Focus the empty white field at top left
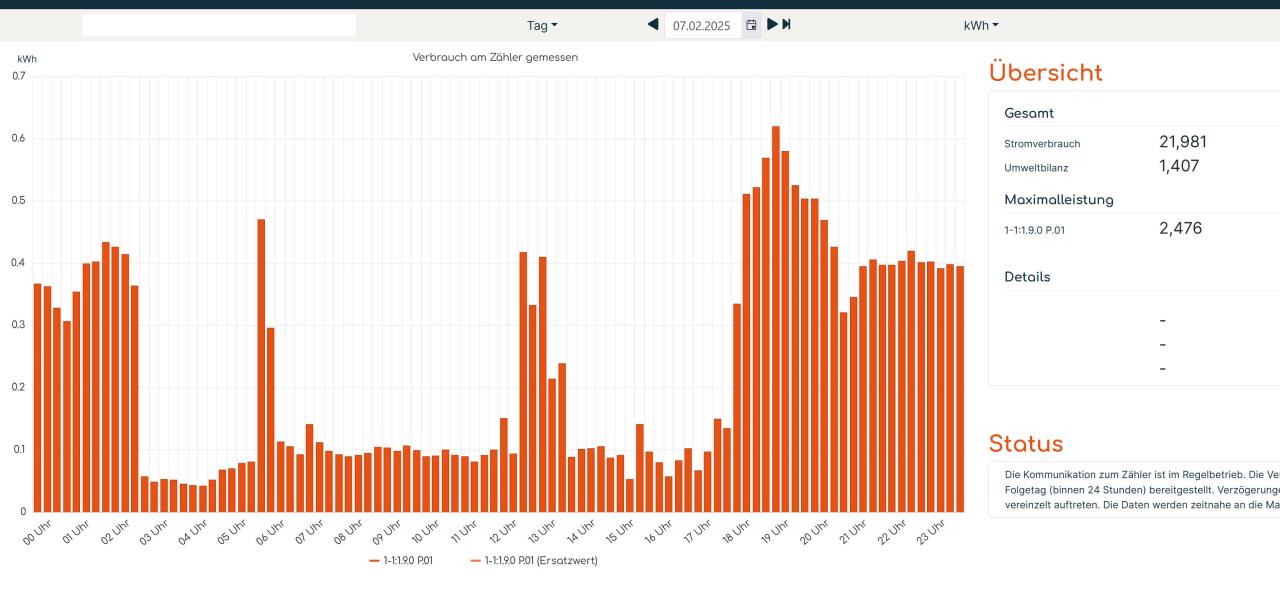1280x589 pixels. click(x=218, y=25)
